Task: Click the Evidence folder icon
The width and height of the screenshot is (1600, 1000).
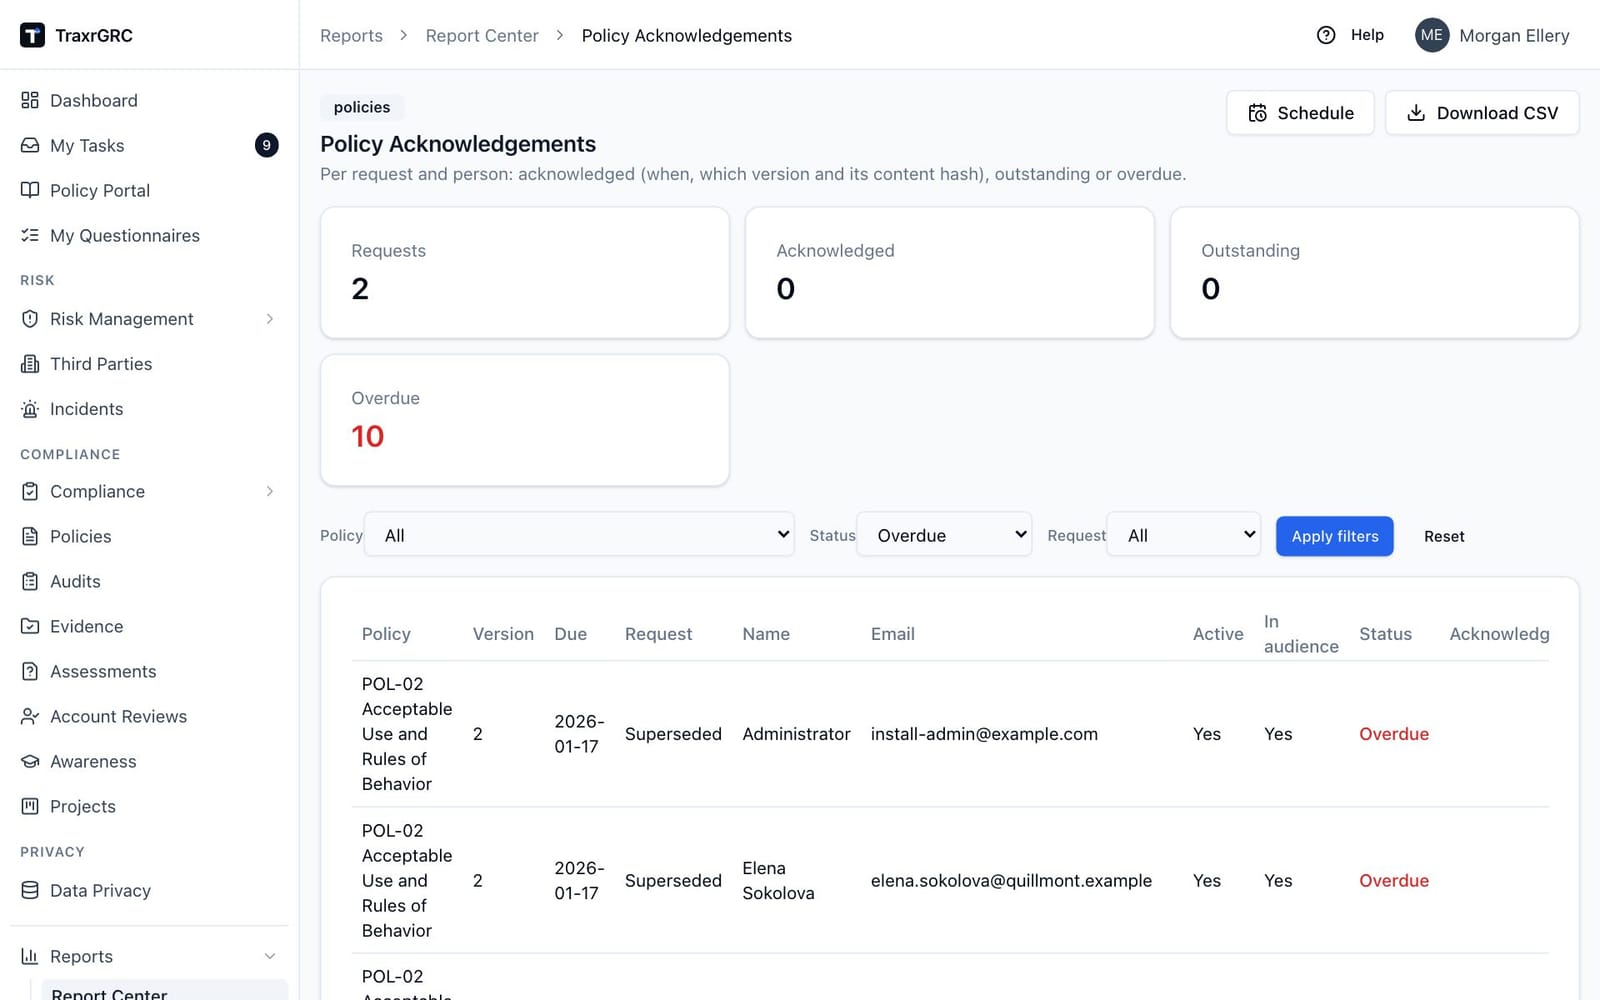Action: pos(30,626)
